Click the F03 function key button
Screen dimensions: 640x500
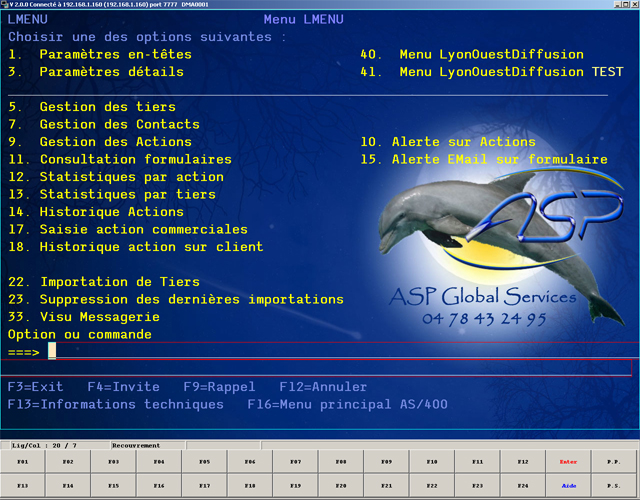click(x=113, y=462)
